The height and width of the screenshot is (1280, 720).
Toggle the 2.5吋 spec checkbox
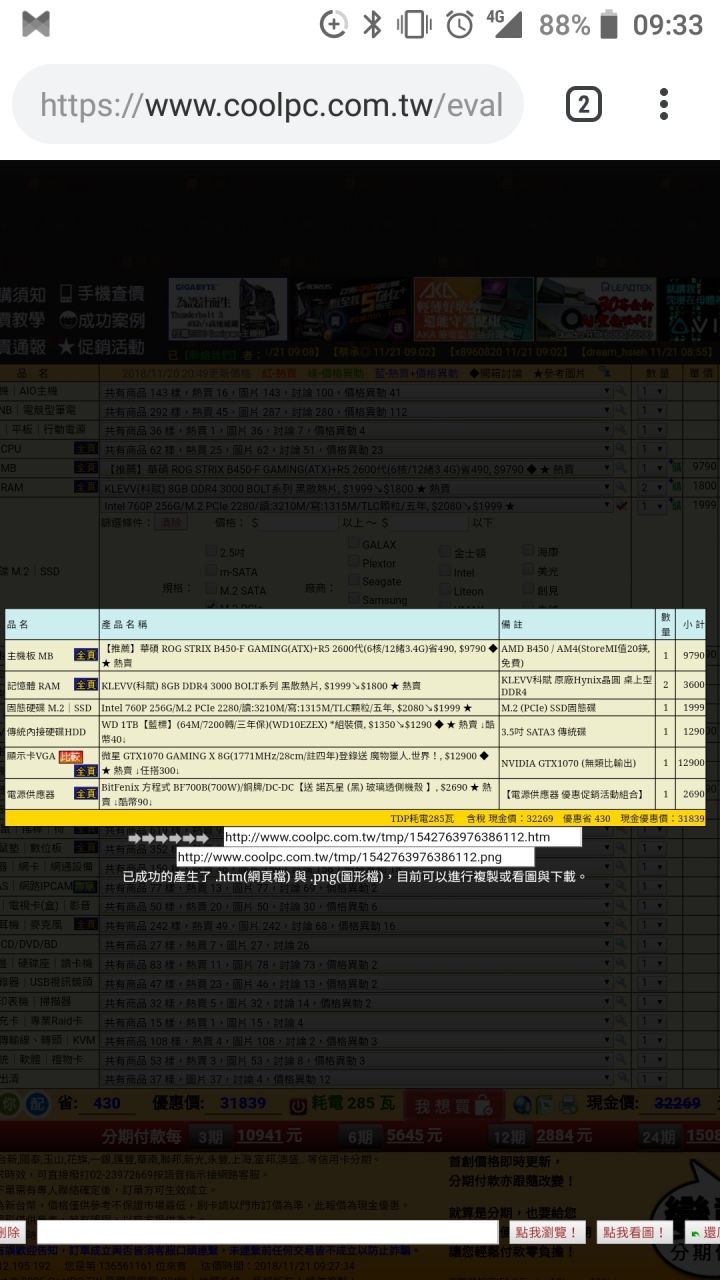tap(210, 551)
